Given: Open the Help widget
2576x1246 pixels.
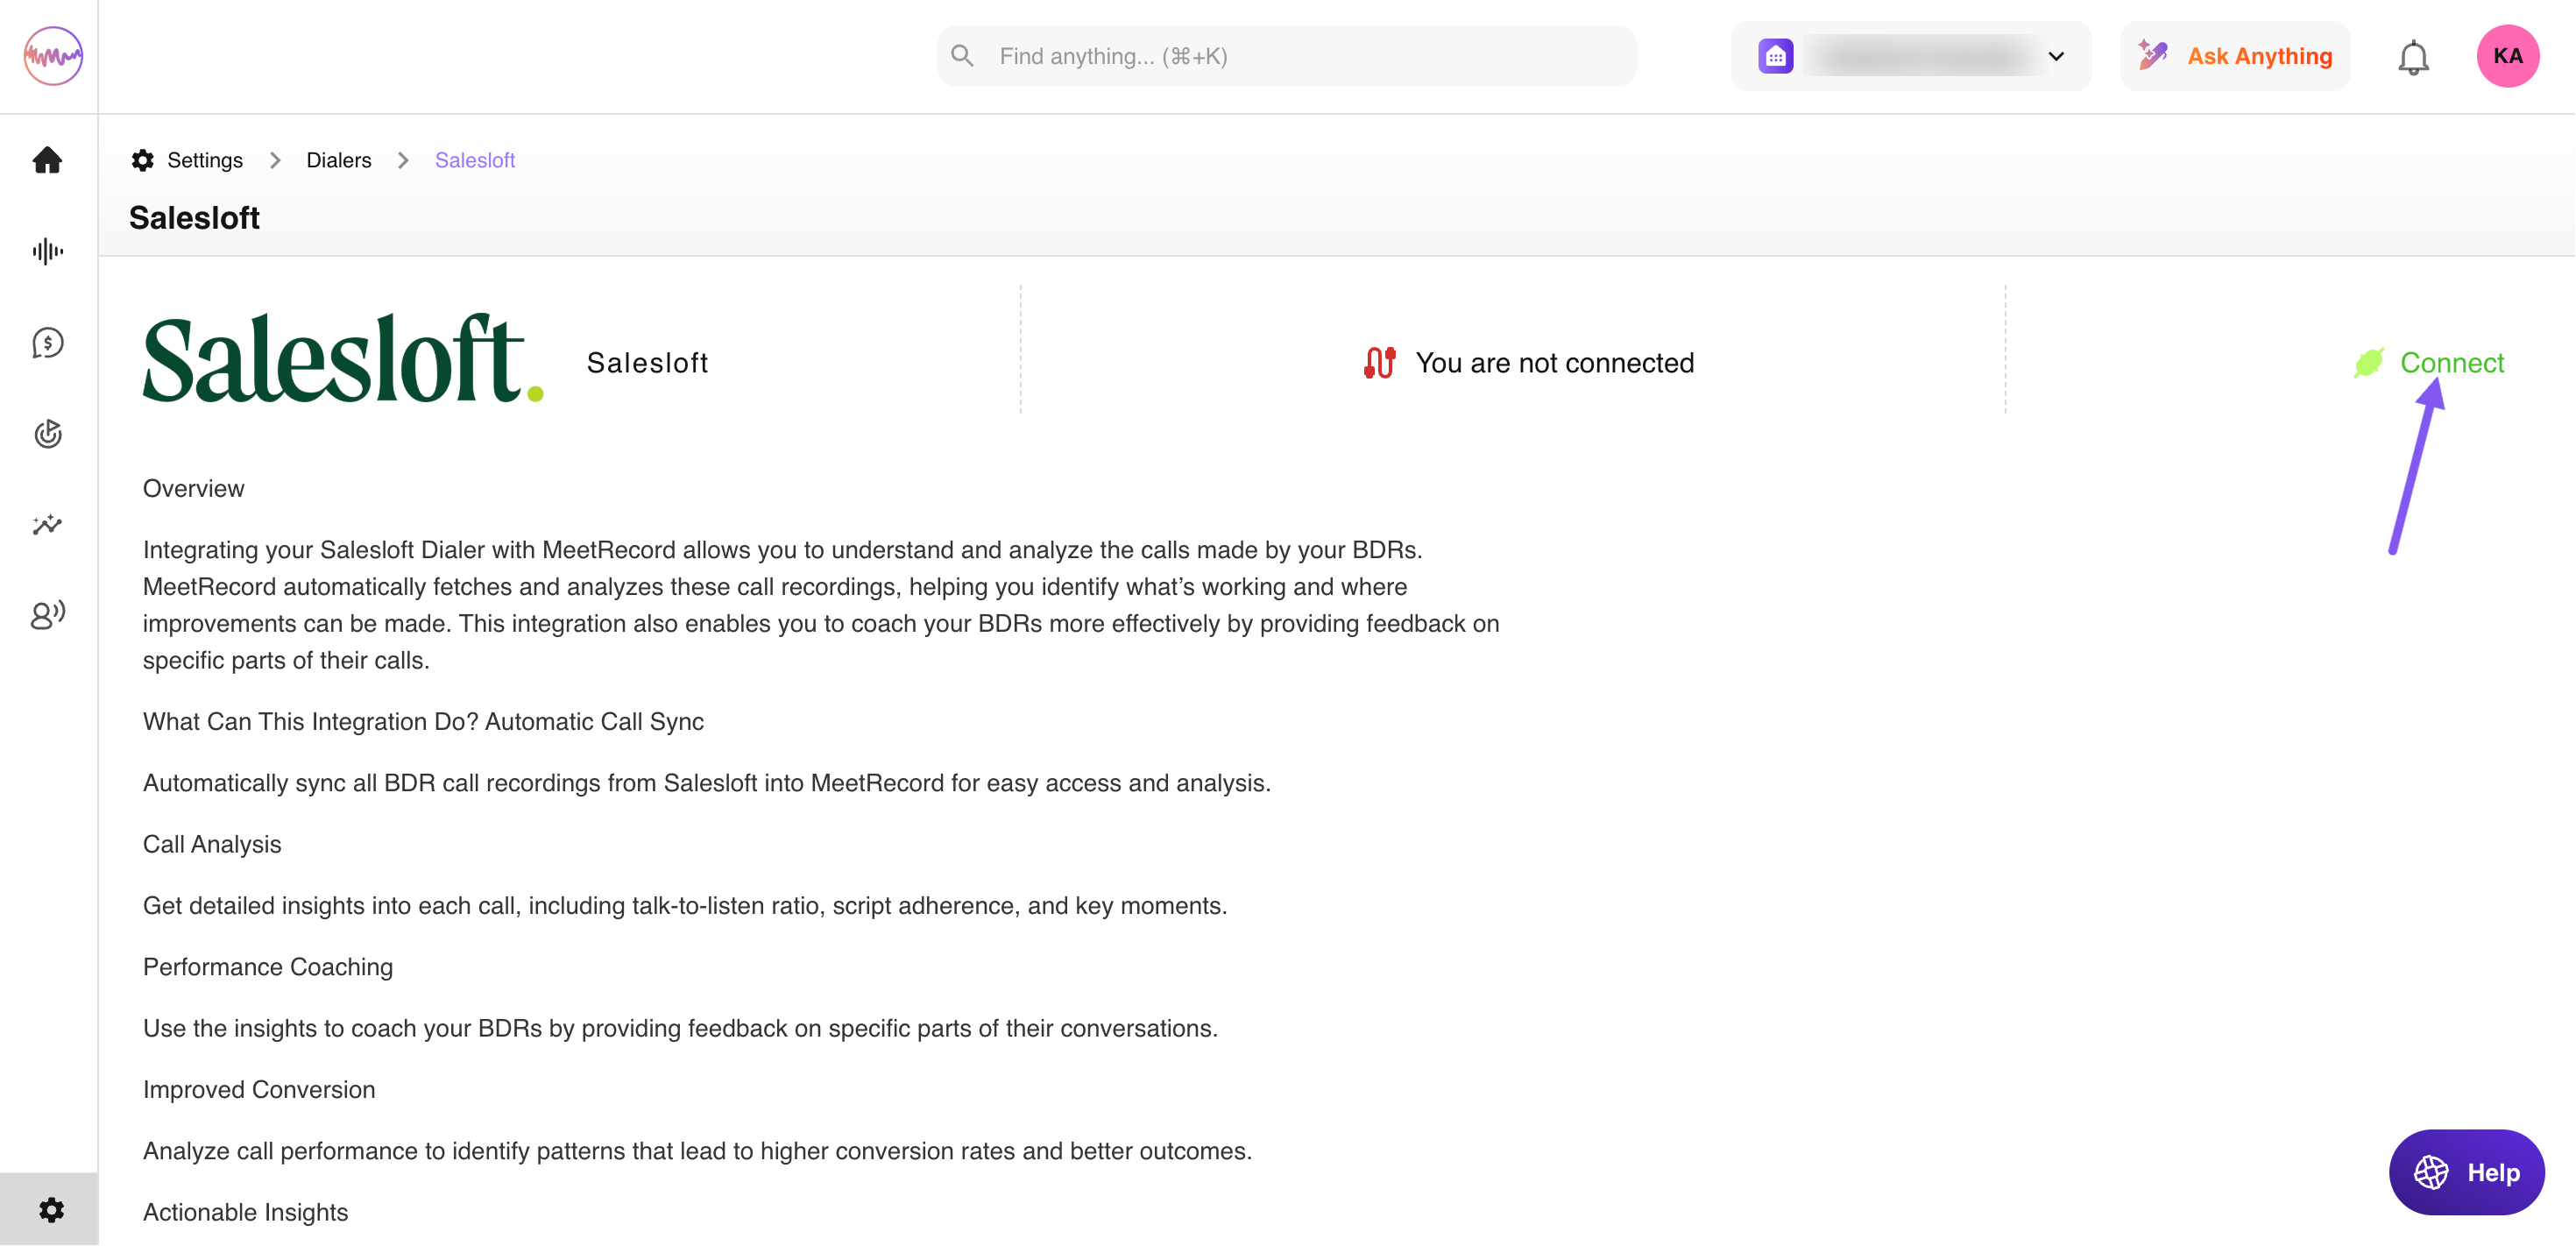Looking at the screenshot, I should pyautogui.click(x=2466, y=1172).
